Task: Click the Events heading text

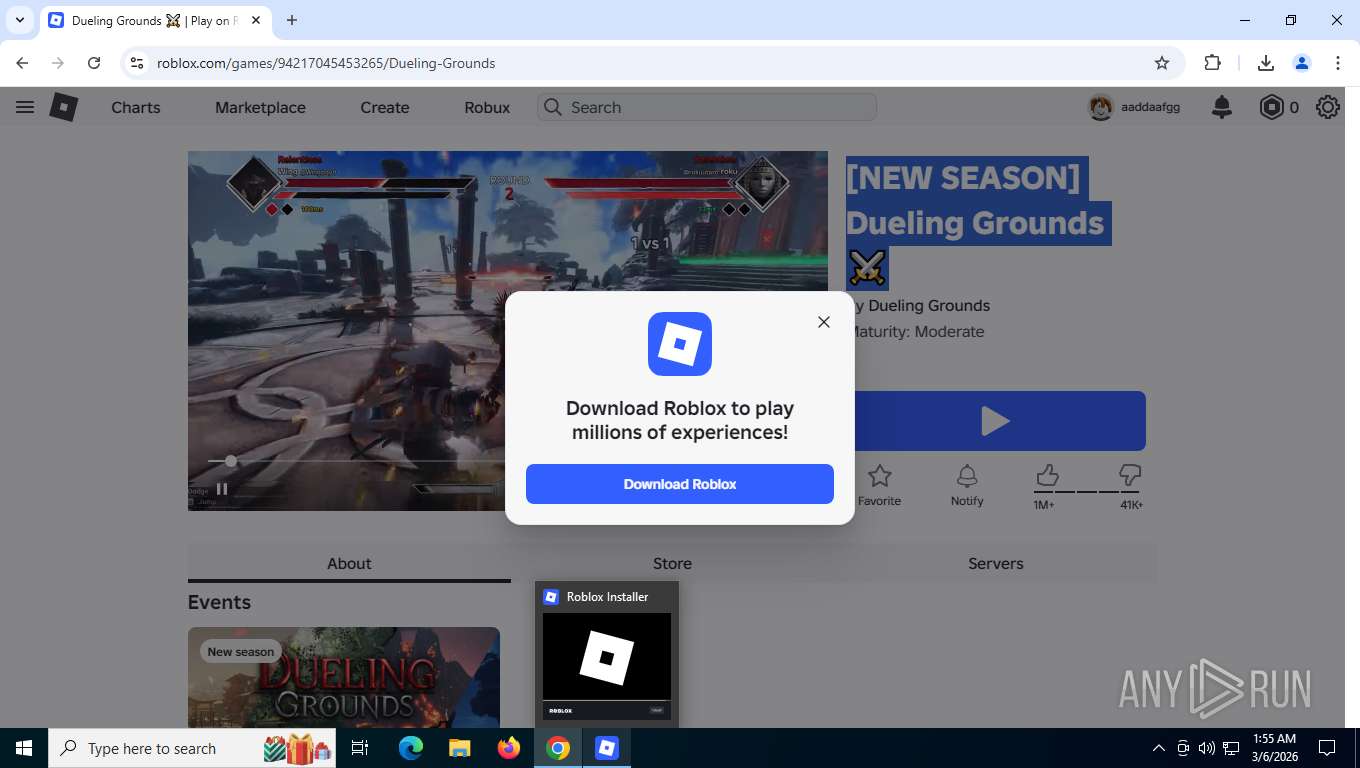Action: pos(219,602)
